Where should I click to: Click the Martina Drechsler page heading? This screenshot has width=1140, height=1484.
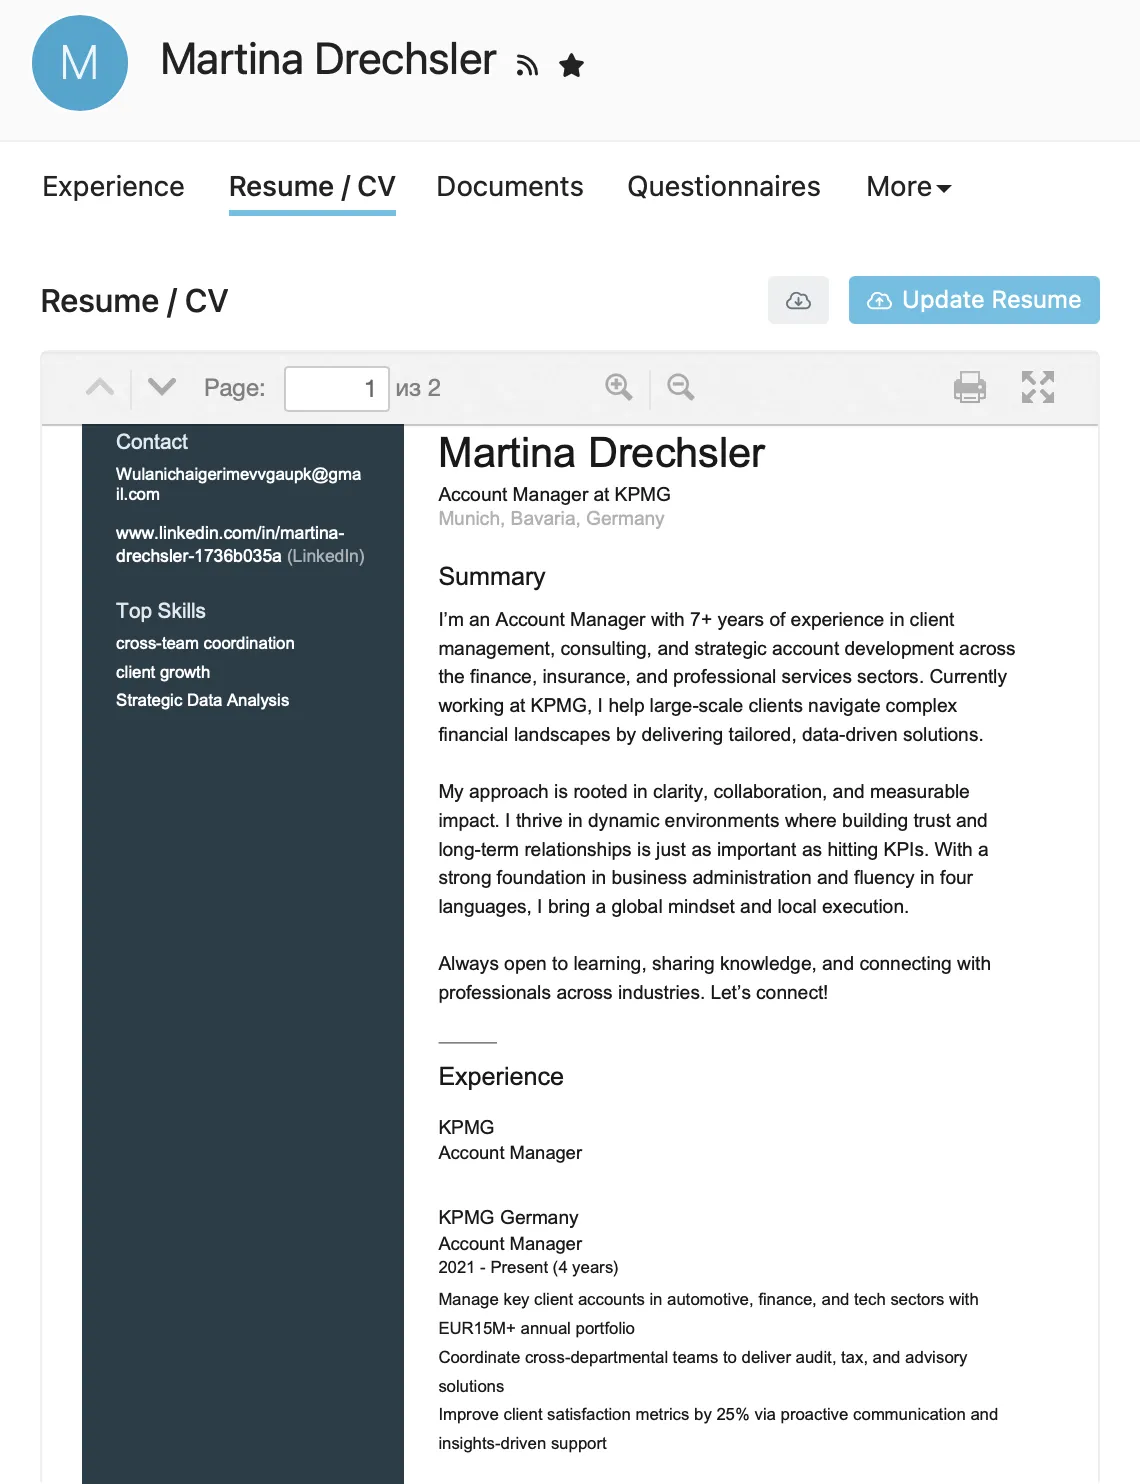point(328,60)
